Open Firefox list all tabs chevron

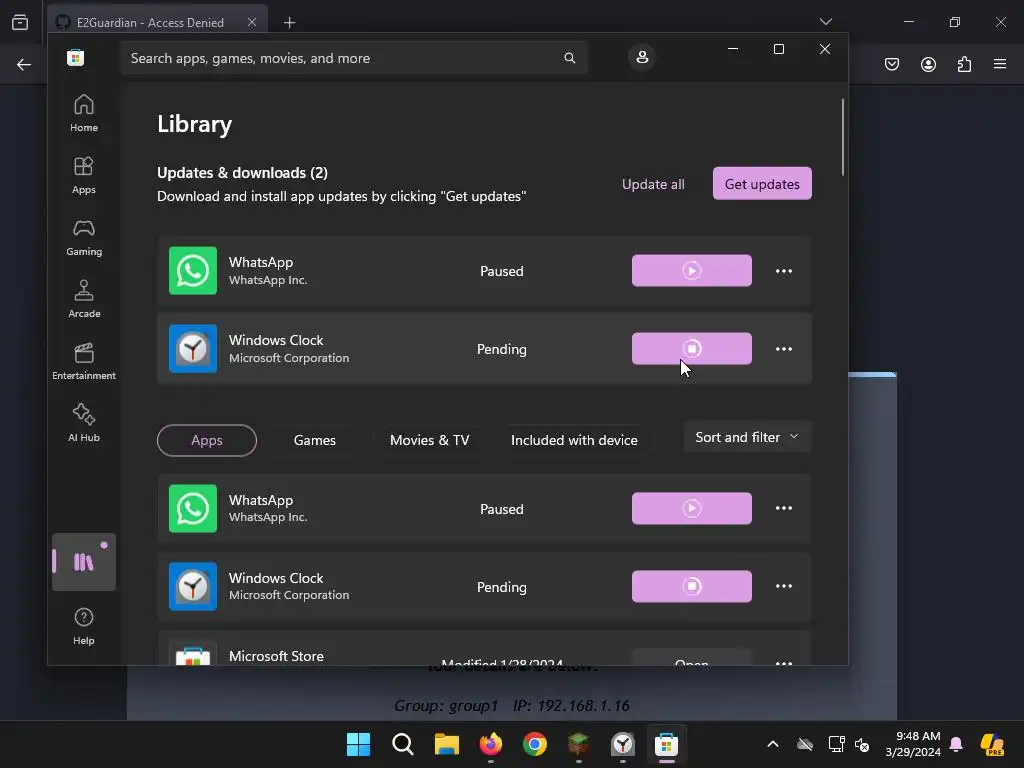coord(825,22)
